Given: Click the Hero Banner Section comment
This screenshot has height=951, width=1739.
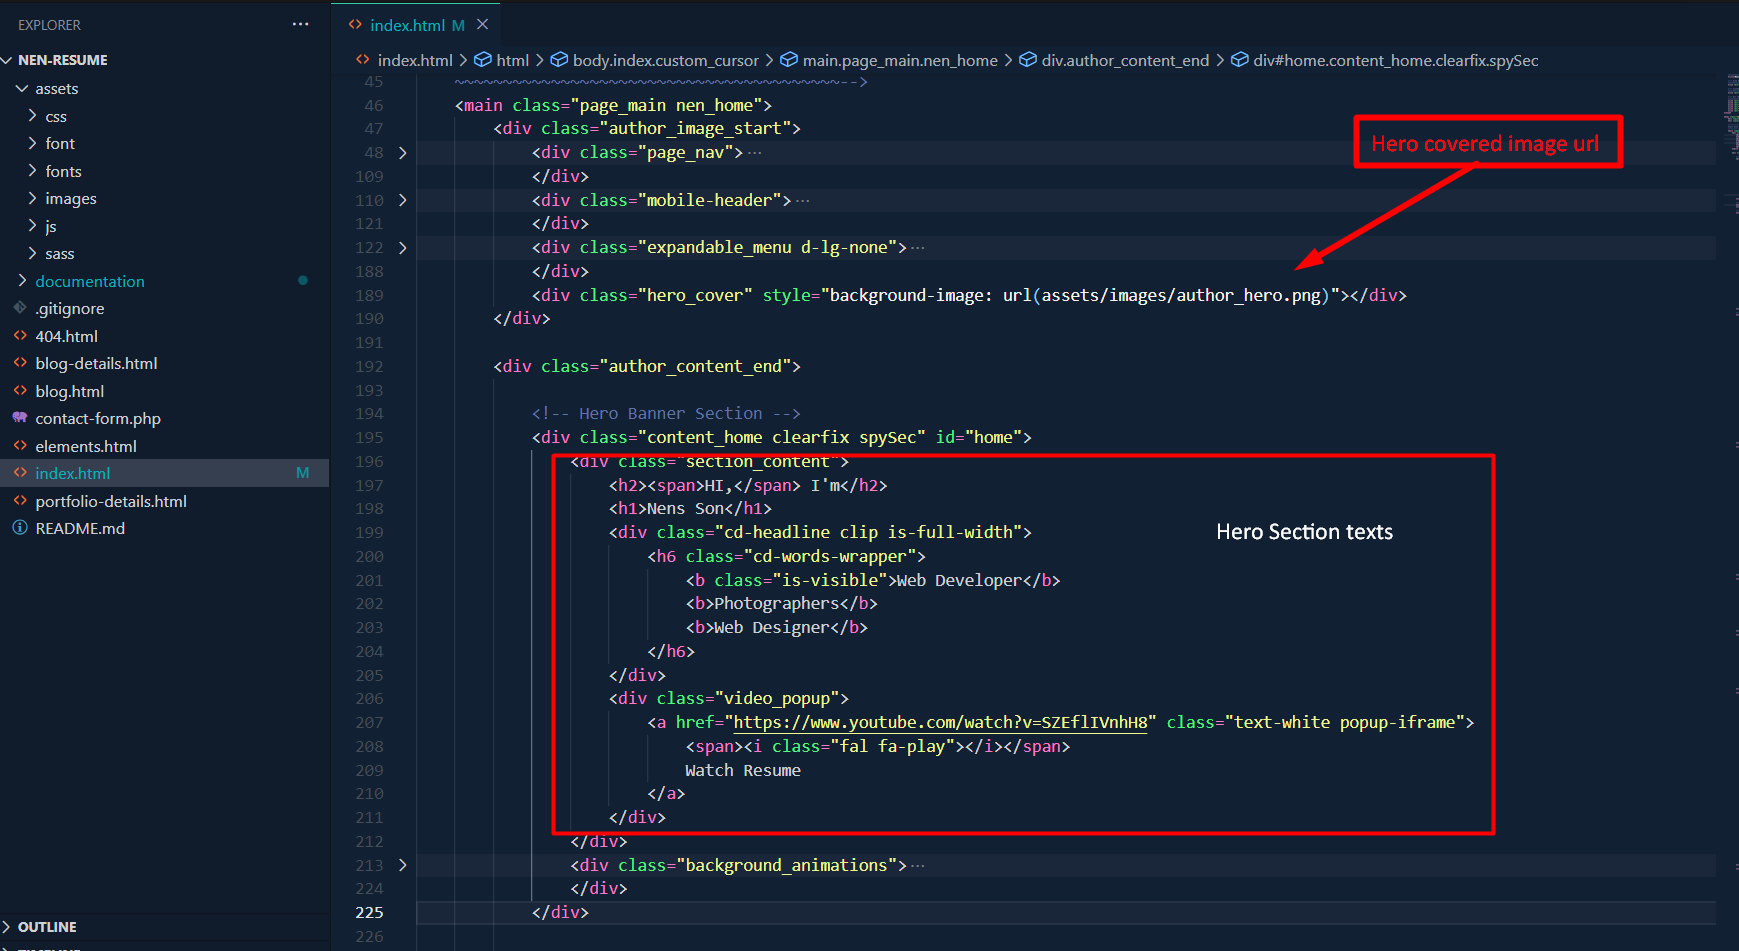Looking at the screenshot, I should click(666, 413).
